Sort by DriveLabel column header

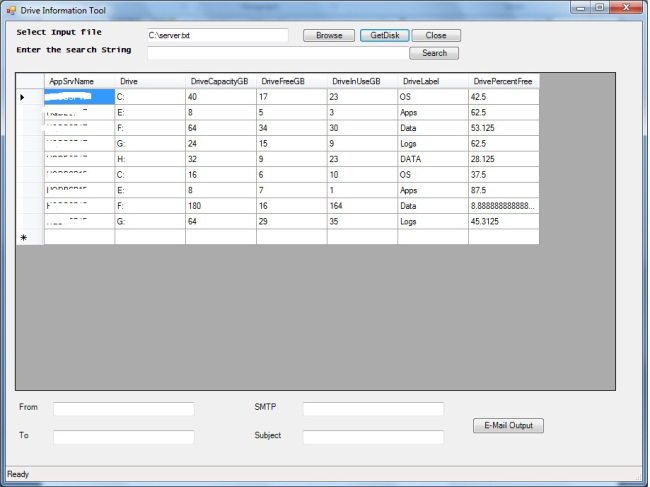pos(433,81)
